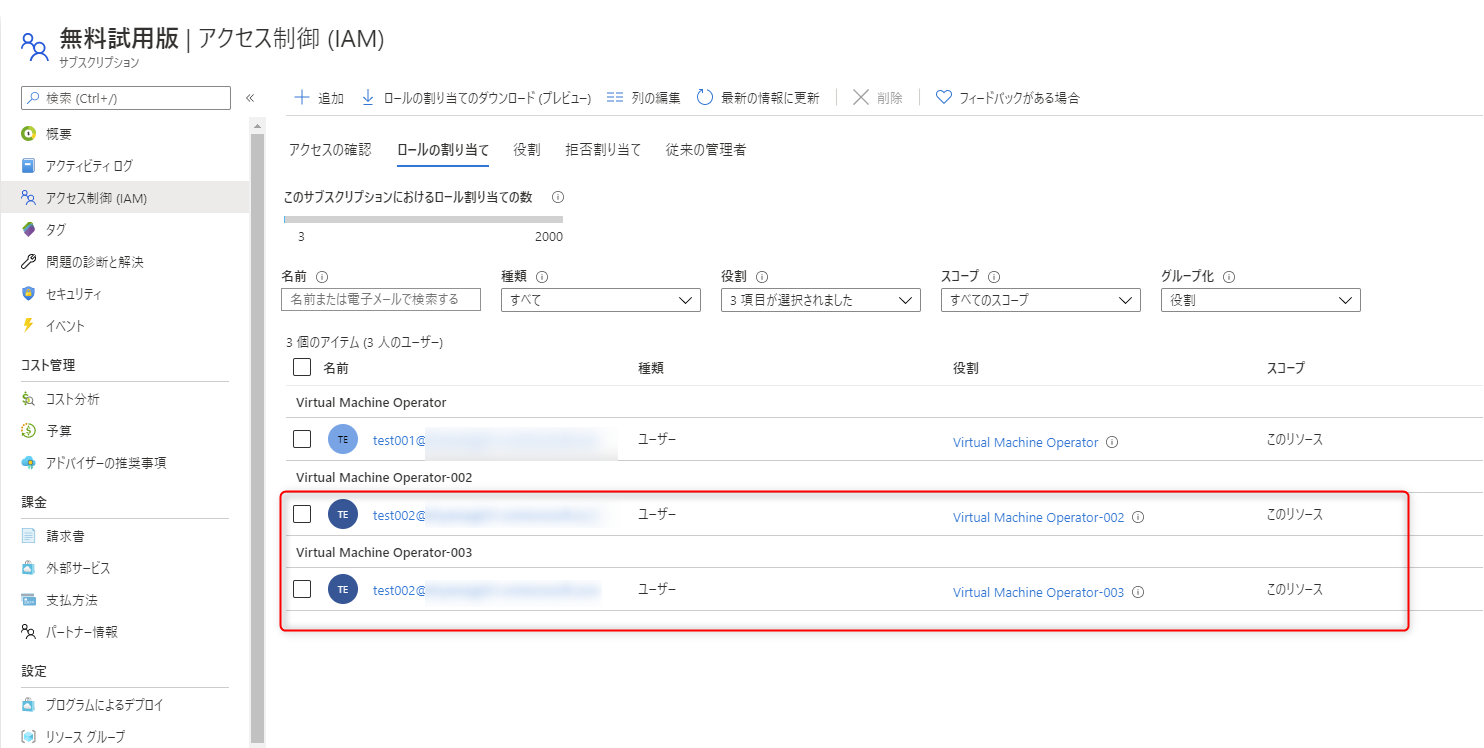Screen dimensions: 1484x748
Task: Click the セキュリティ shield icon
Action: (29, 294)
